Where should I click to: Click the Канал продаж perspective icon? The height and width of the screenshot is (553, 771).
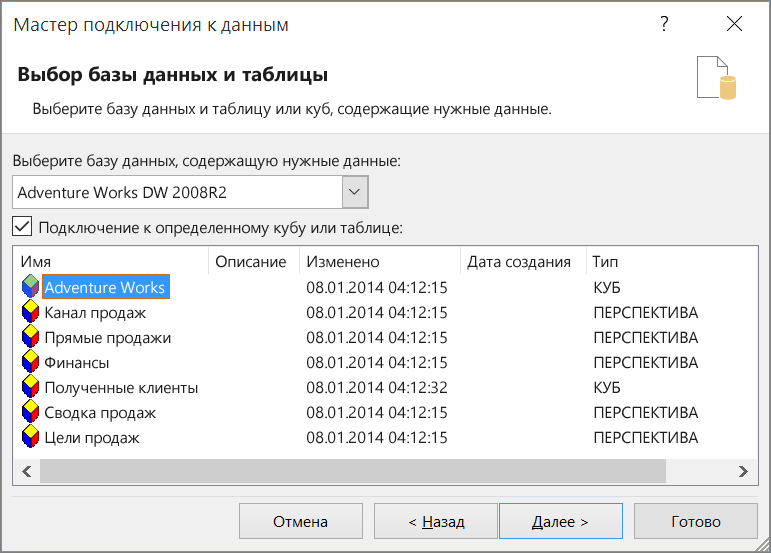pyautogui.click(x=30, y=312)
